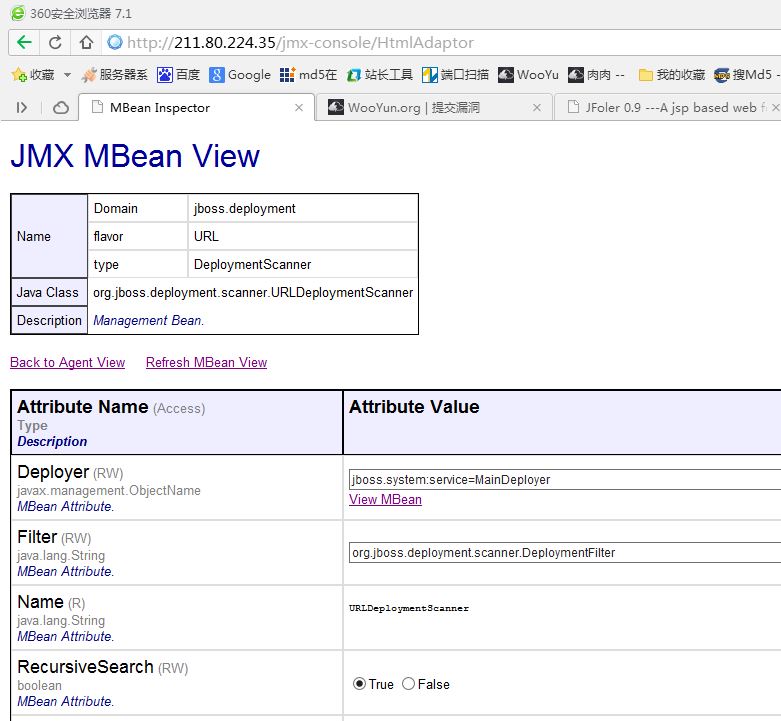Open the 收藏 favorites star bookmark
Screen dimensions: 781x721
[33, 75]
